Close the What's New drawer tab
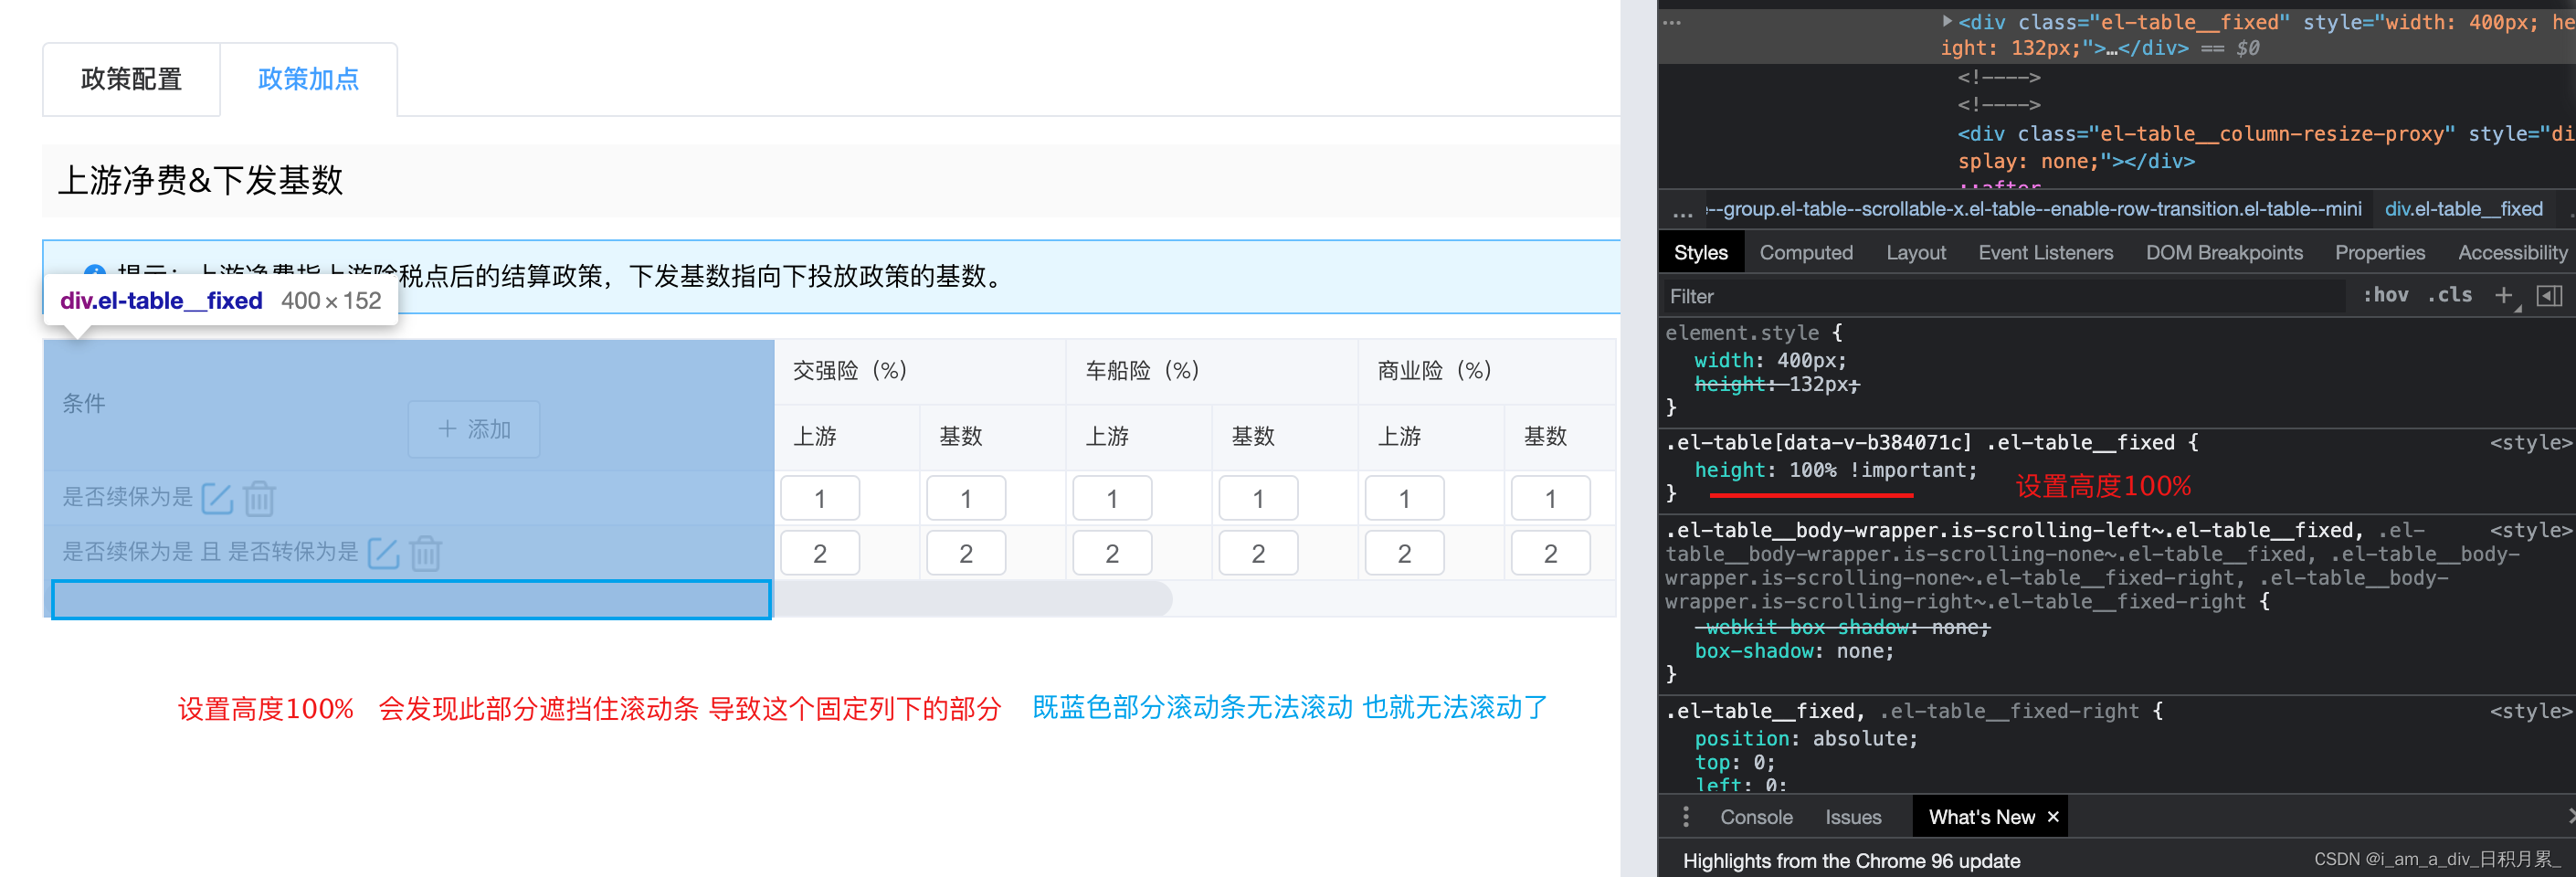 [x=2053, y=817]
